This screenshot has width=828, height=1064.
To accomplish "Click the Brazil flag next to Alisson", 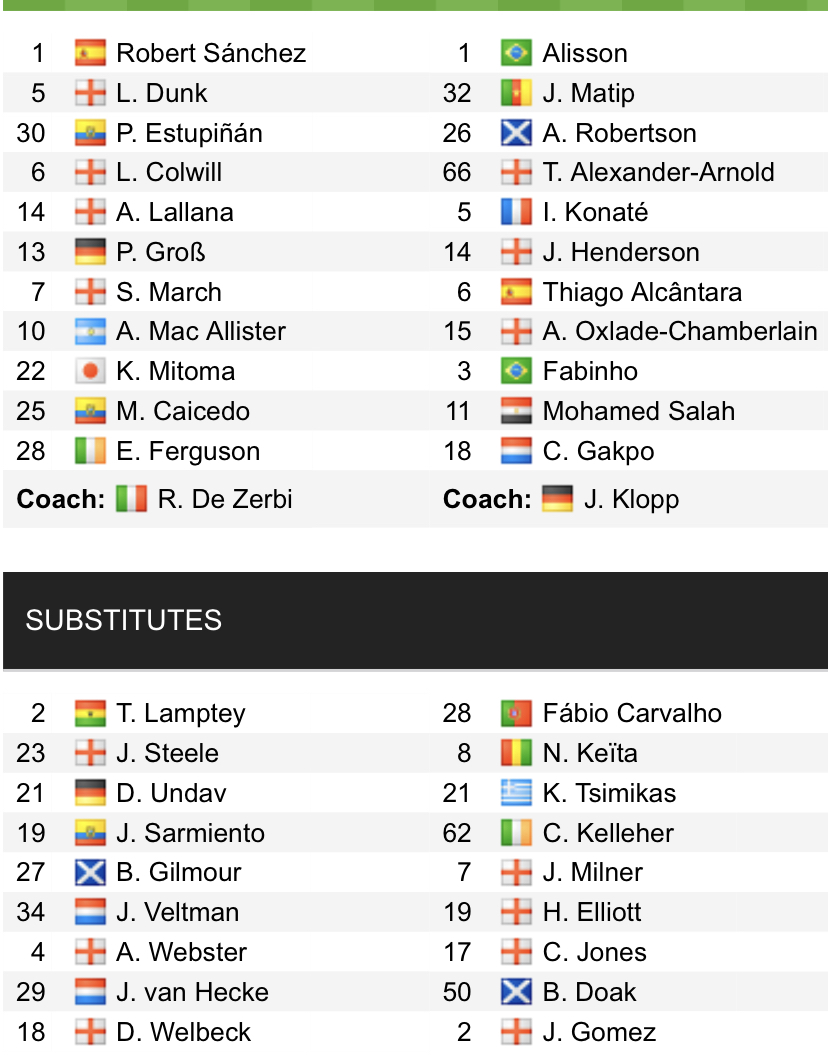I will (516, 53).
